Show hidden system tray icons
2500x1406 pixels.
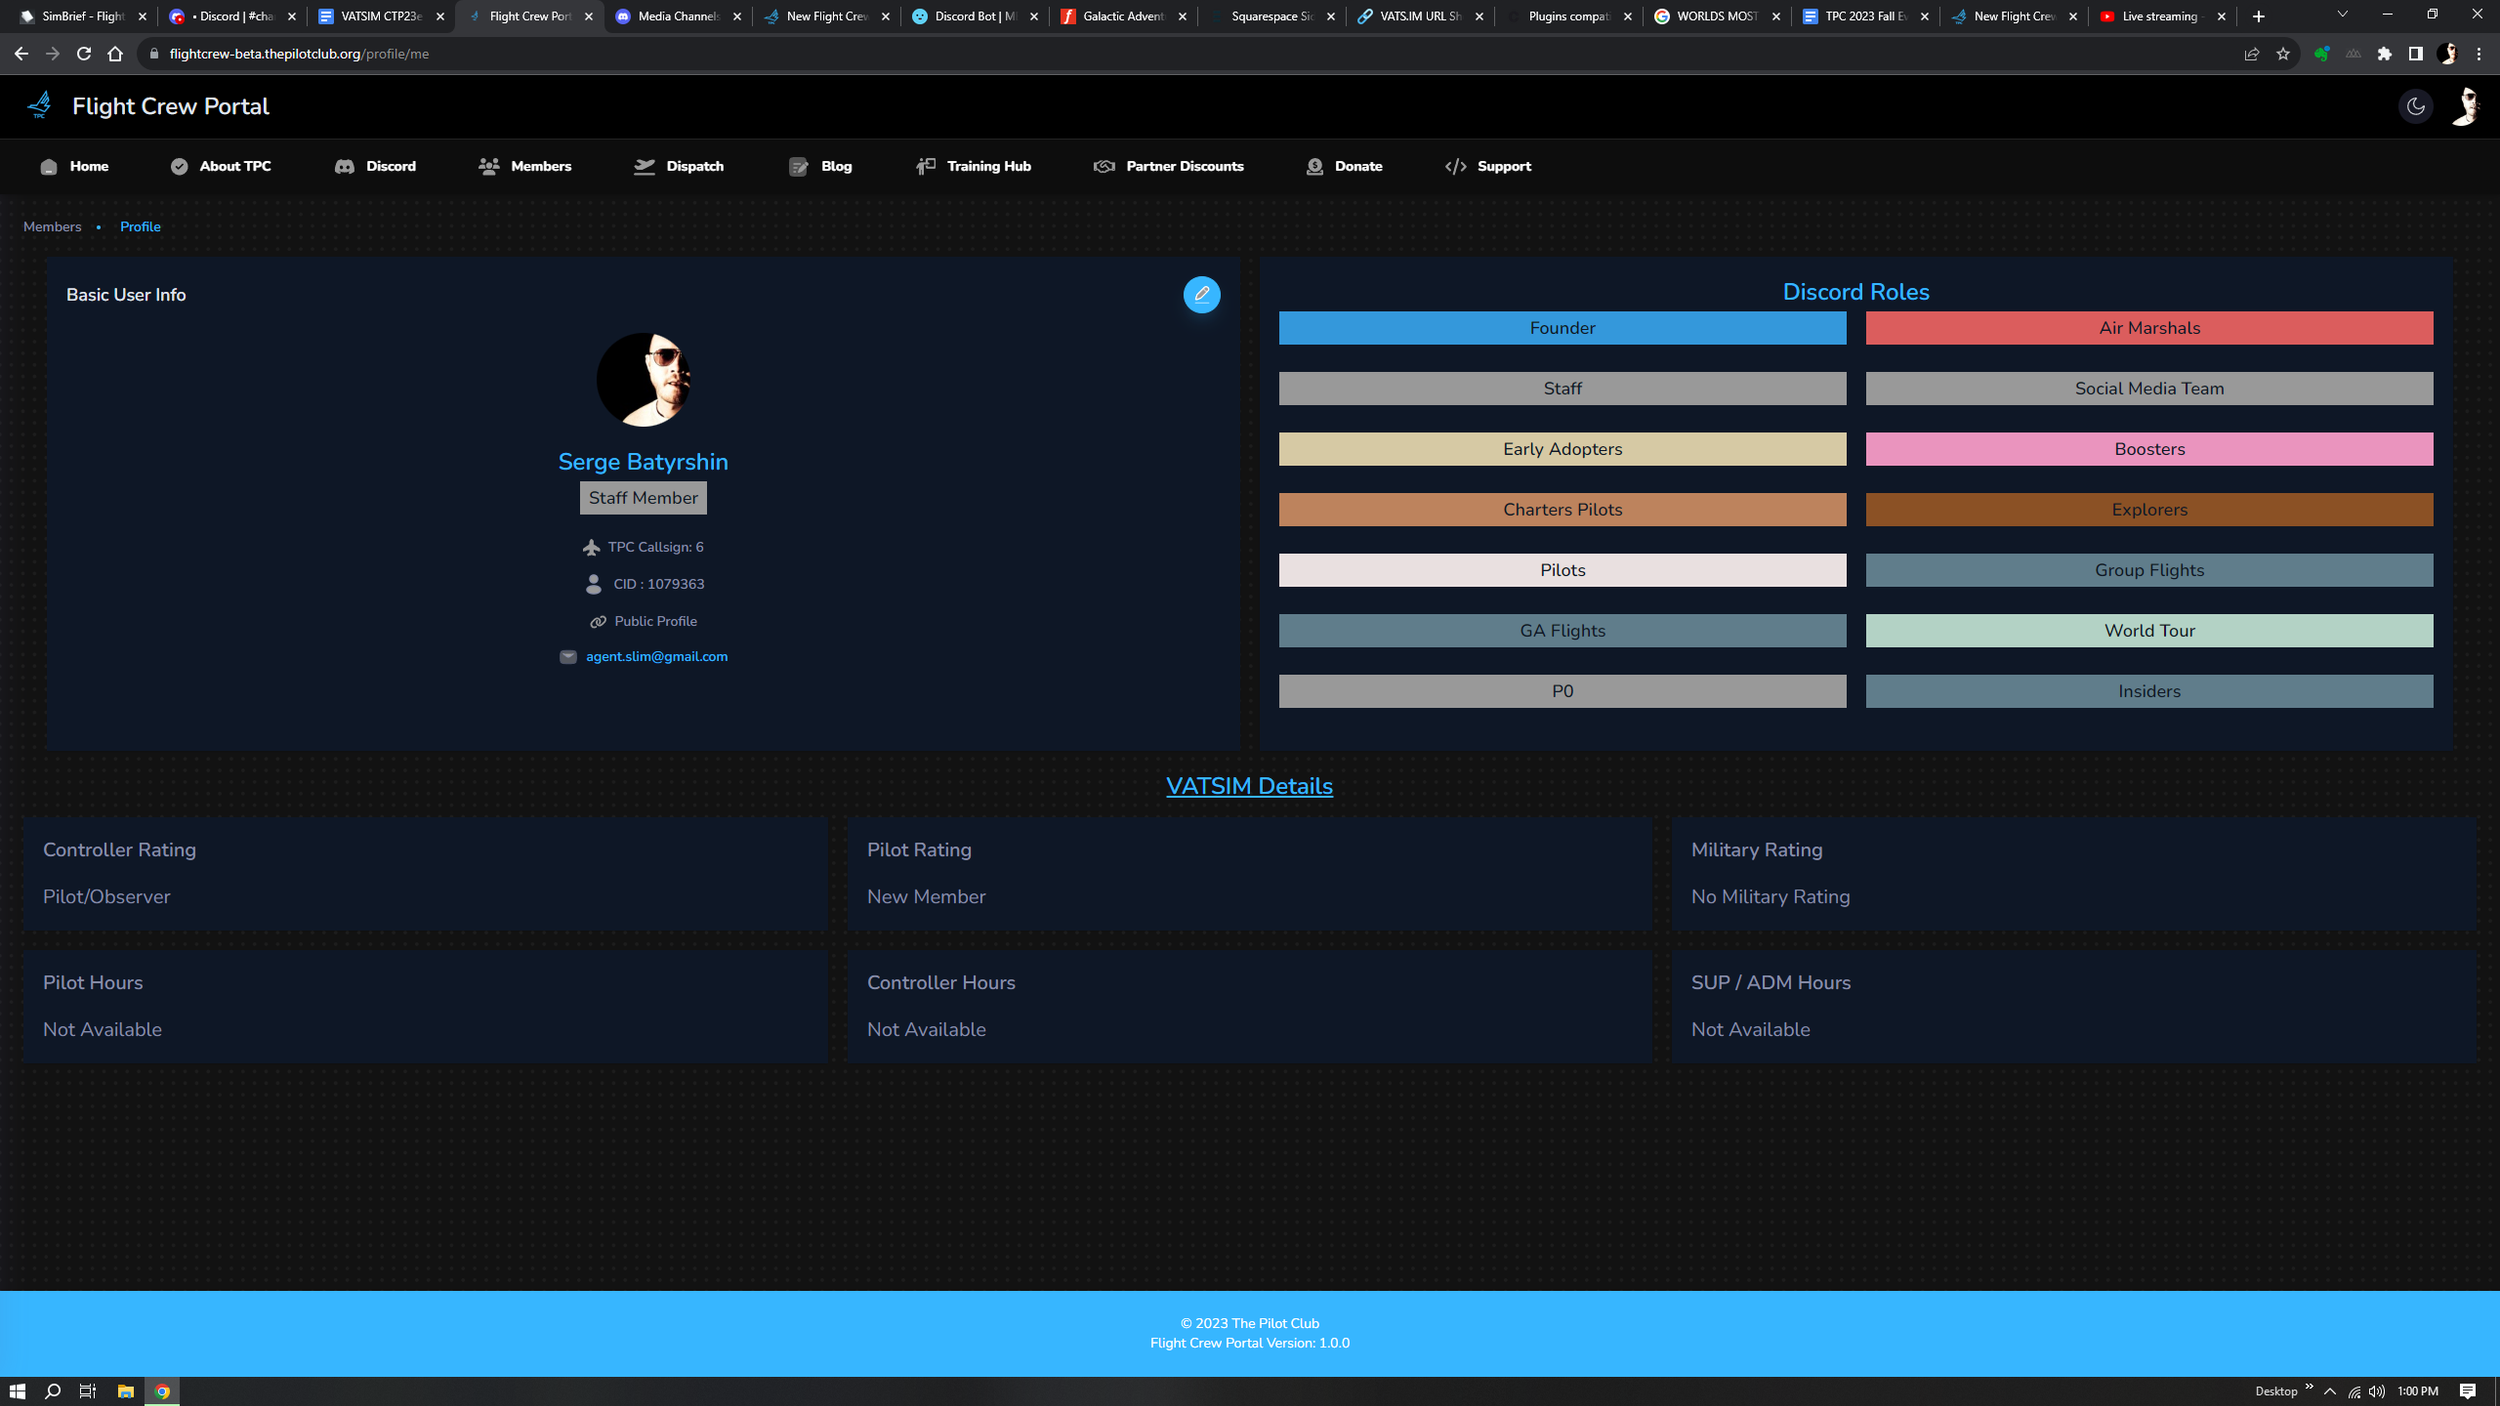[2330, 1391]
